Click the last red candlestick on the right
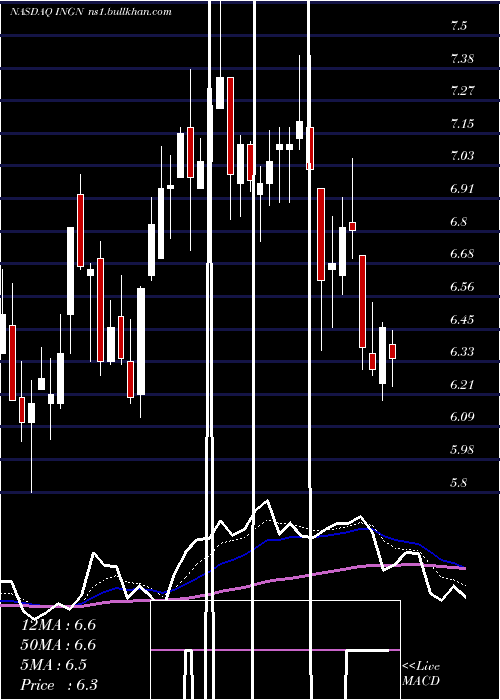Viewport: 500px width, 700px height. [392, 351]
